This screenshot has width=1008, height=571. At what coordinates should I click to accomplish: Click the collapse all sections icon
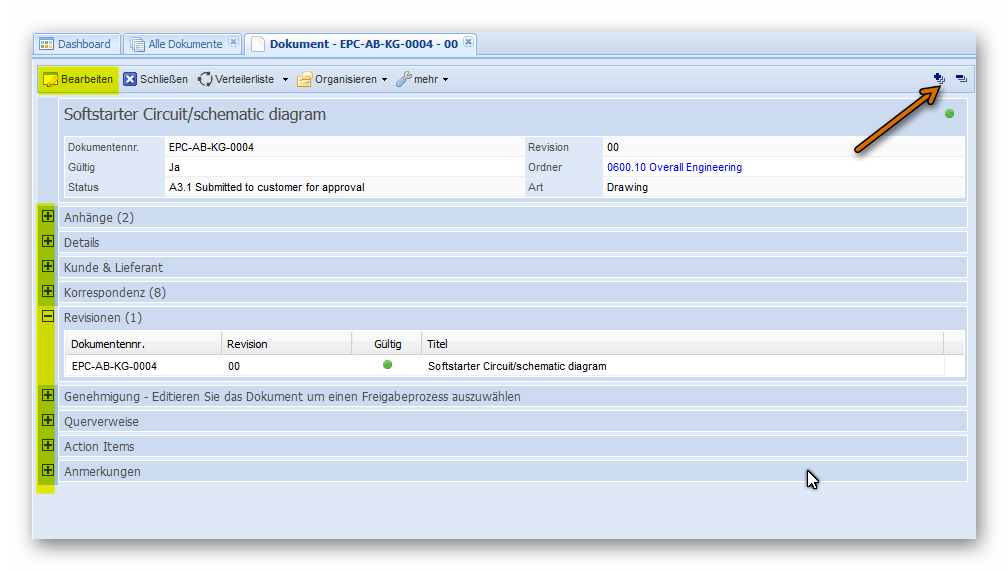coord(961,78)
